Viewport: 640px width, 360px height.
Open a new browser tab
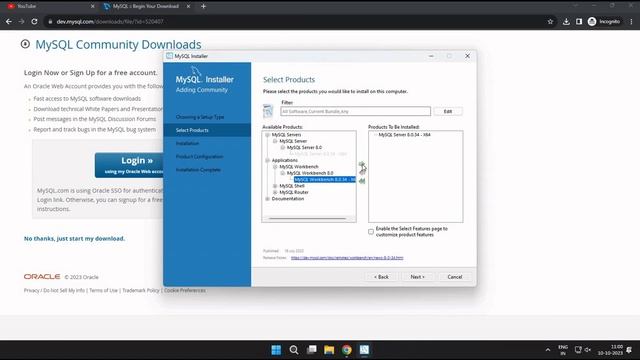coord(203,6)
